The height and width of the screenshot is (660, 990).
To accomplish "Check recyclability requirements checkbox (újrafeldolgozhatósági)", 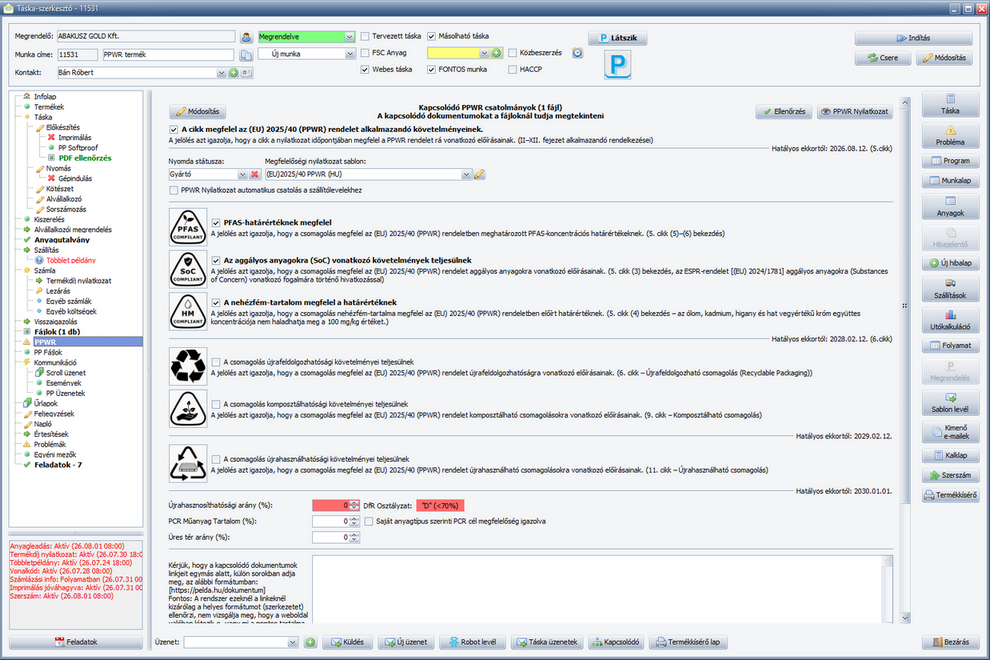I will pyautogui.click(x=216, y=363).
